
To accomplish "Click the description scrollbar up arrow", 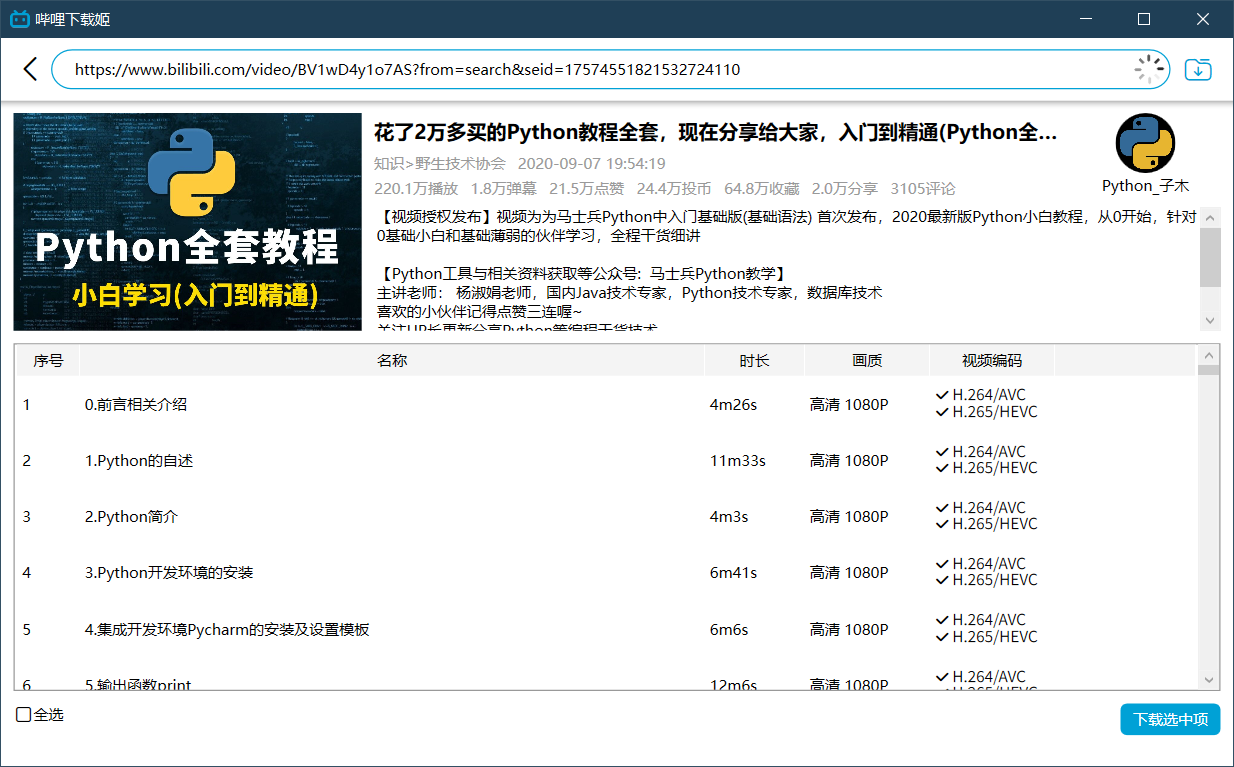I will (x=1210, y=217).
